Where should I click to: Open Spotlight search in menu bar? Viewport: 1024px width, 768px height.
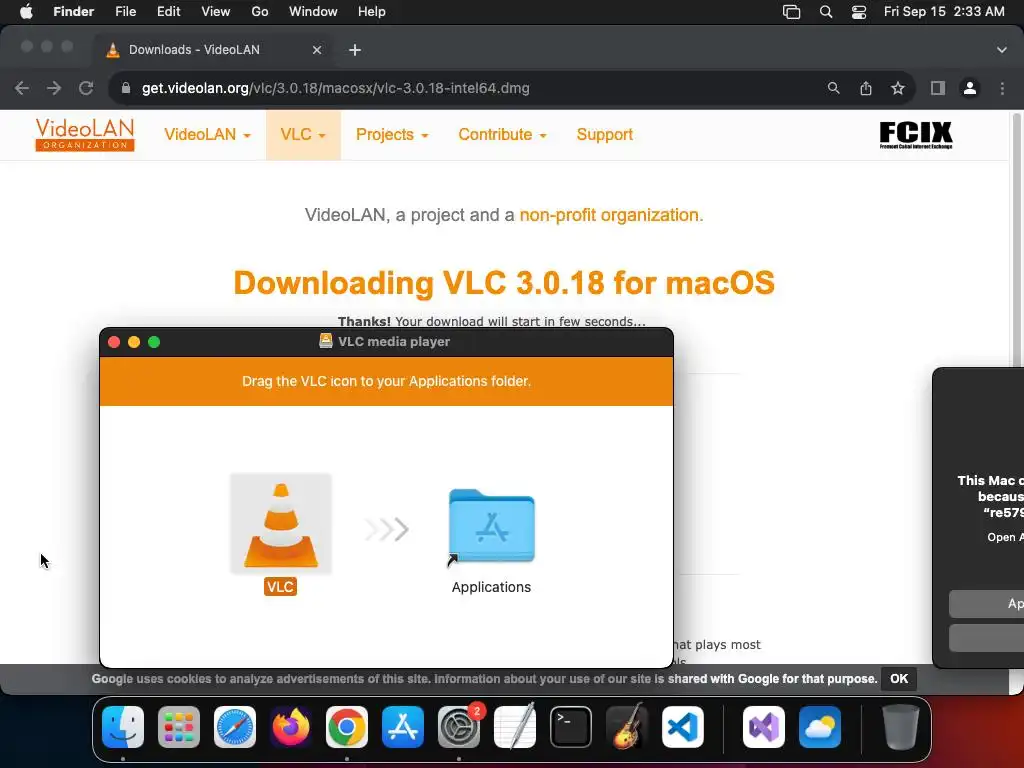[x=825, y=12]
